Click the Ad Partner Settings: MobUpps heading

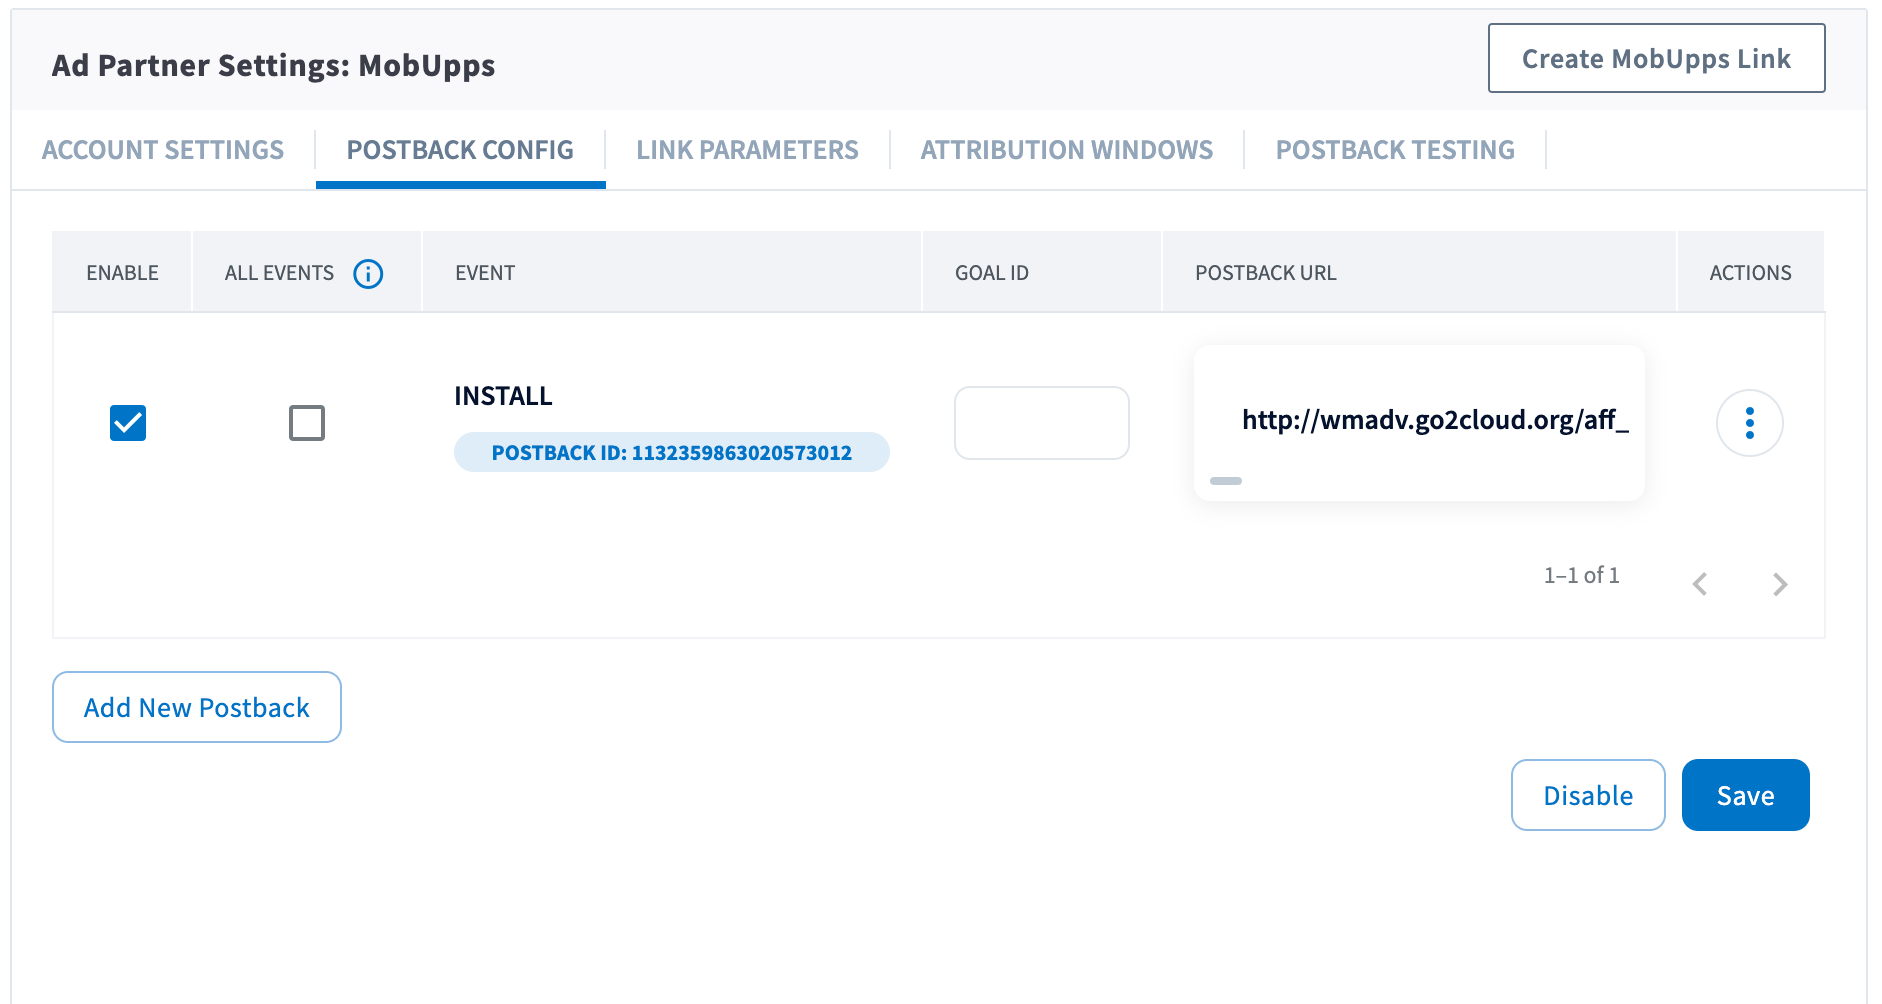click(x=273, y=65)
